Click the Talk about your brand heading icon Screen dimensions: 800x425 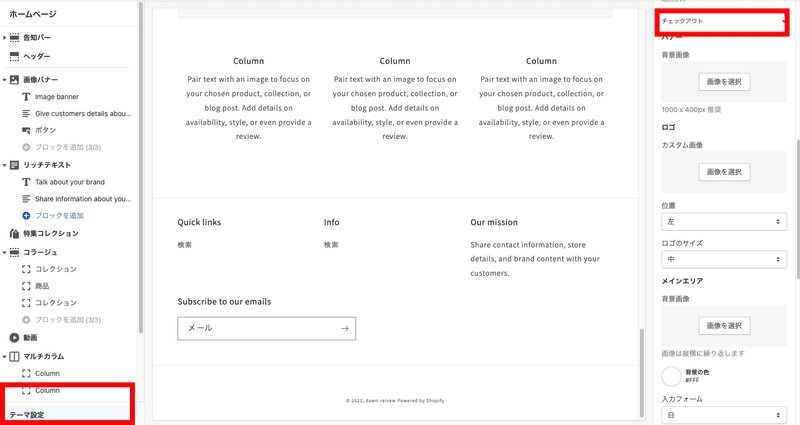pyautogui.click(x=26, y=182)
